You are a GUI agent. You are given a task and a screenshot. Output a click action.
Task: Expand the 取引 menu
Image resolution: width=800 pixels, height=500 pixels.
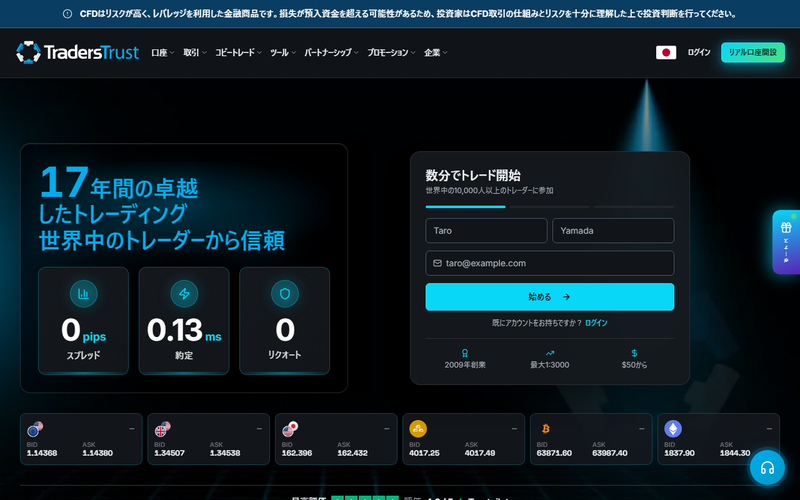[195, 53]
